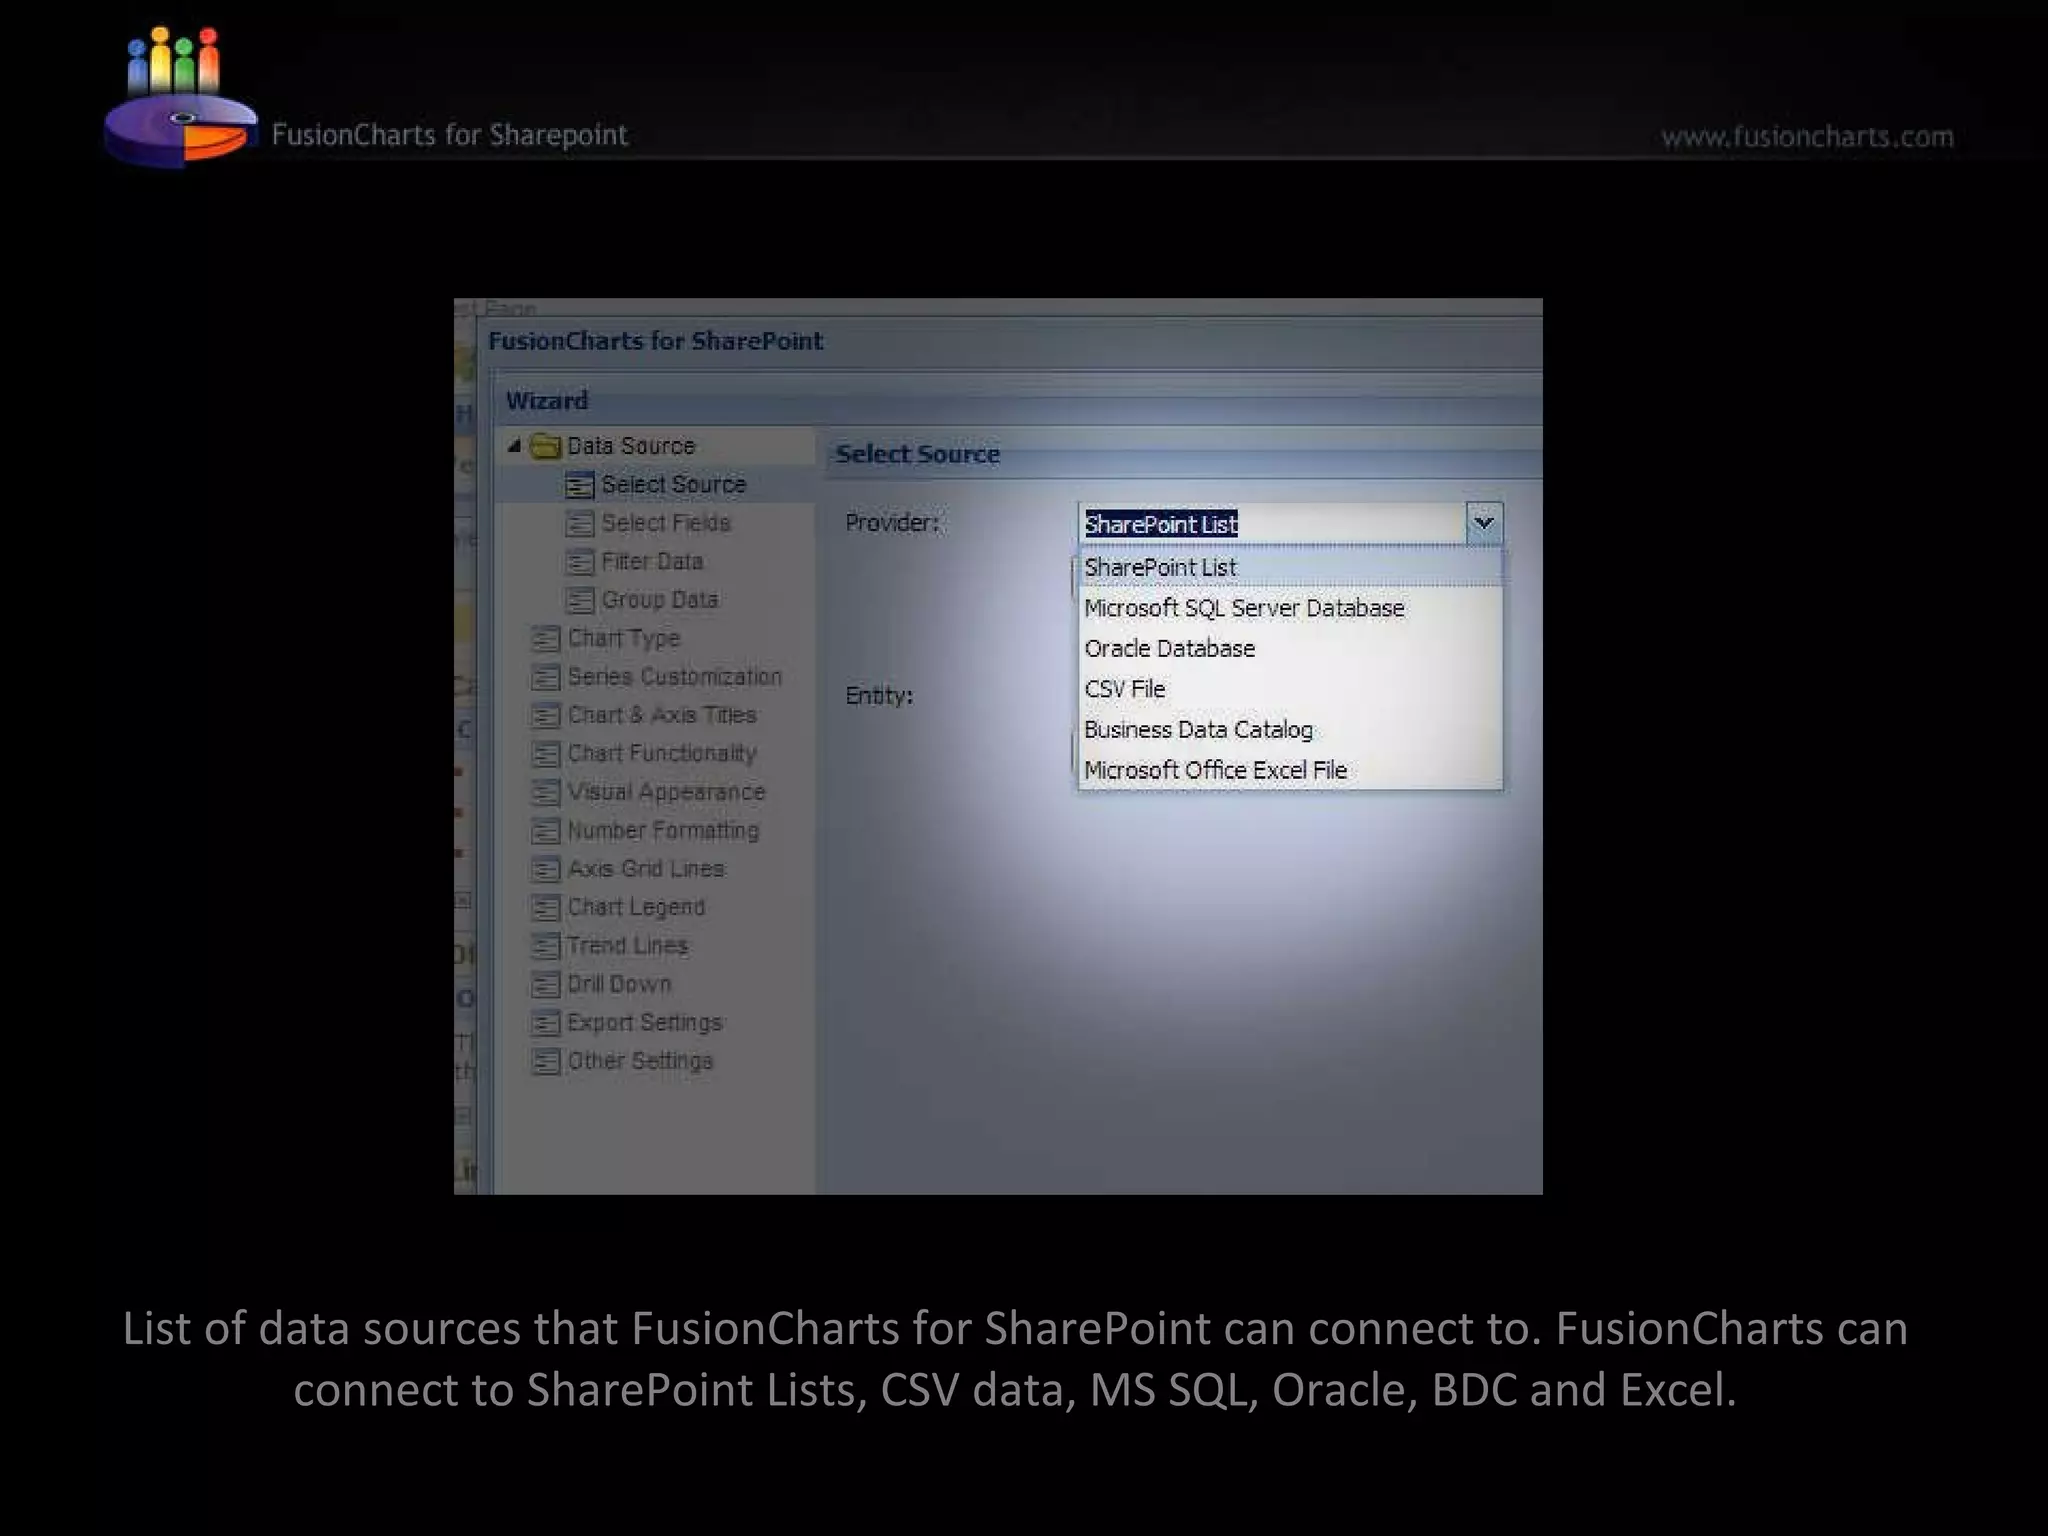Choose Oracle Database provider option

[1290, 648]
